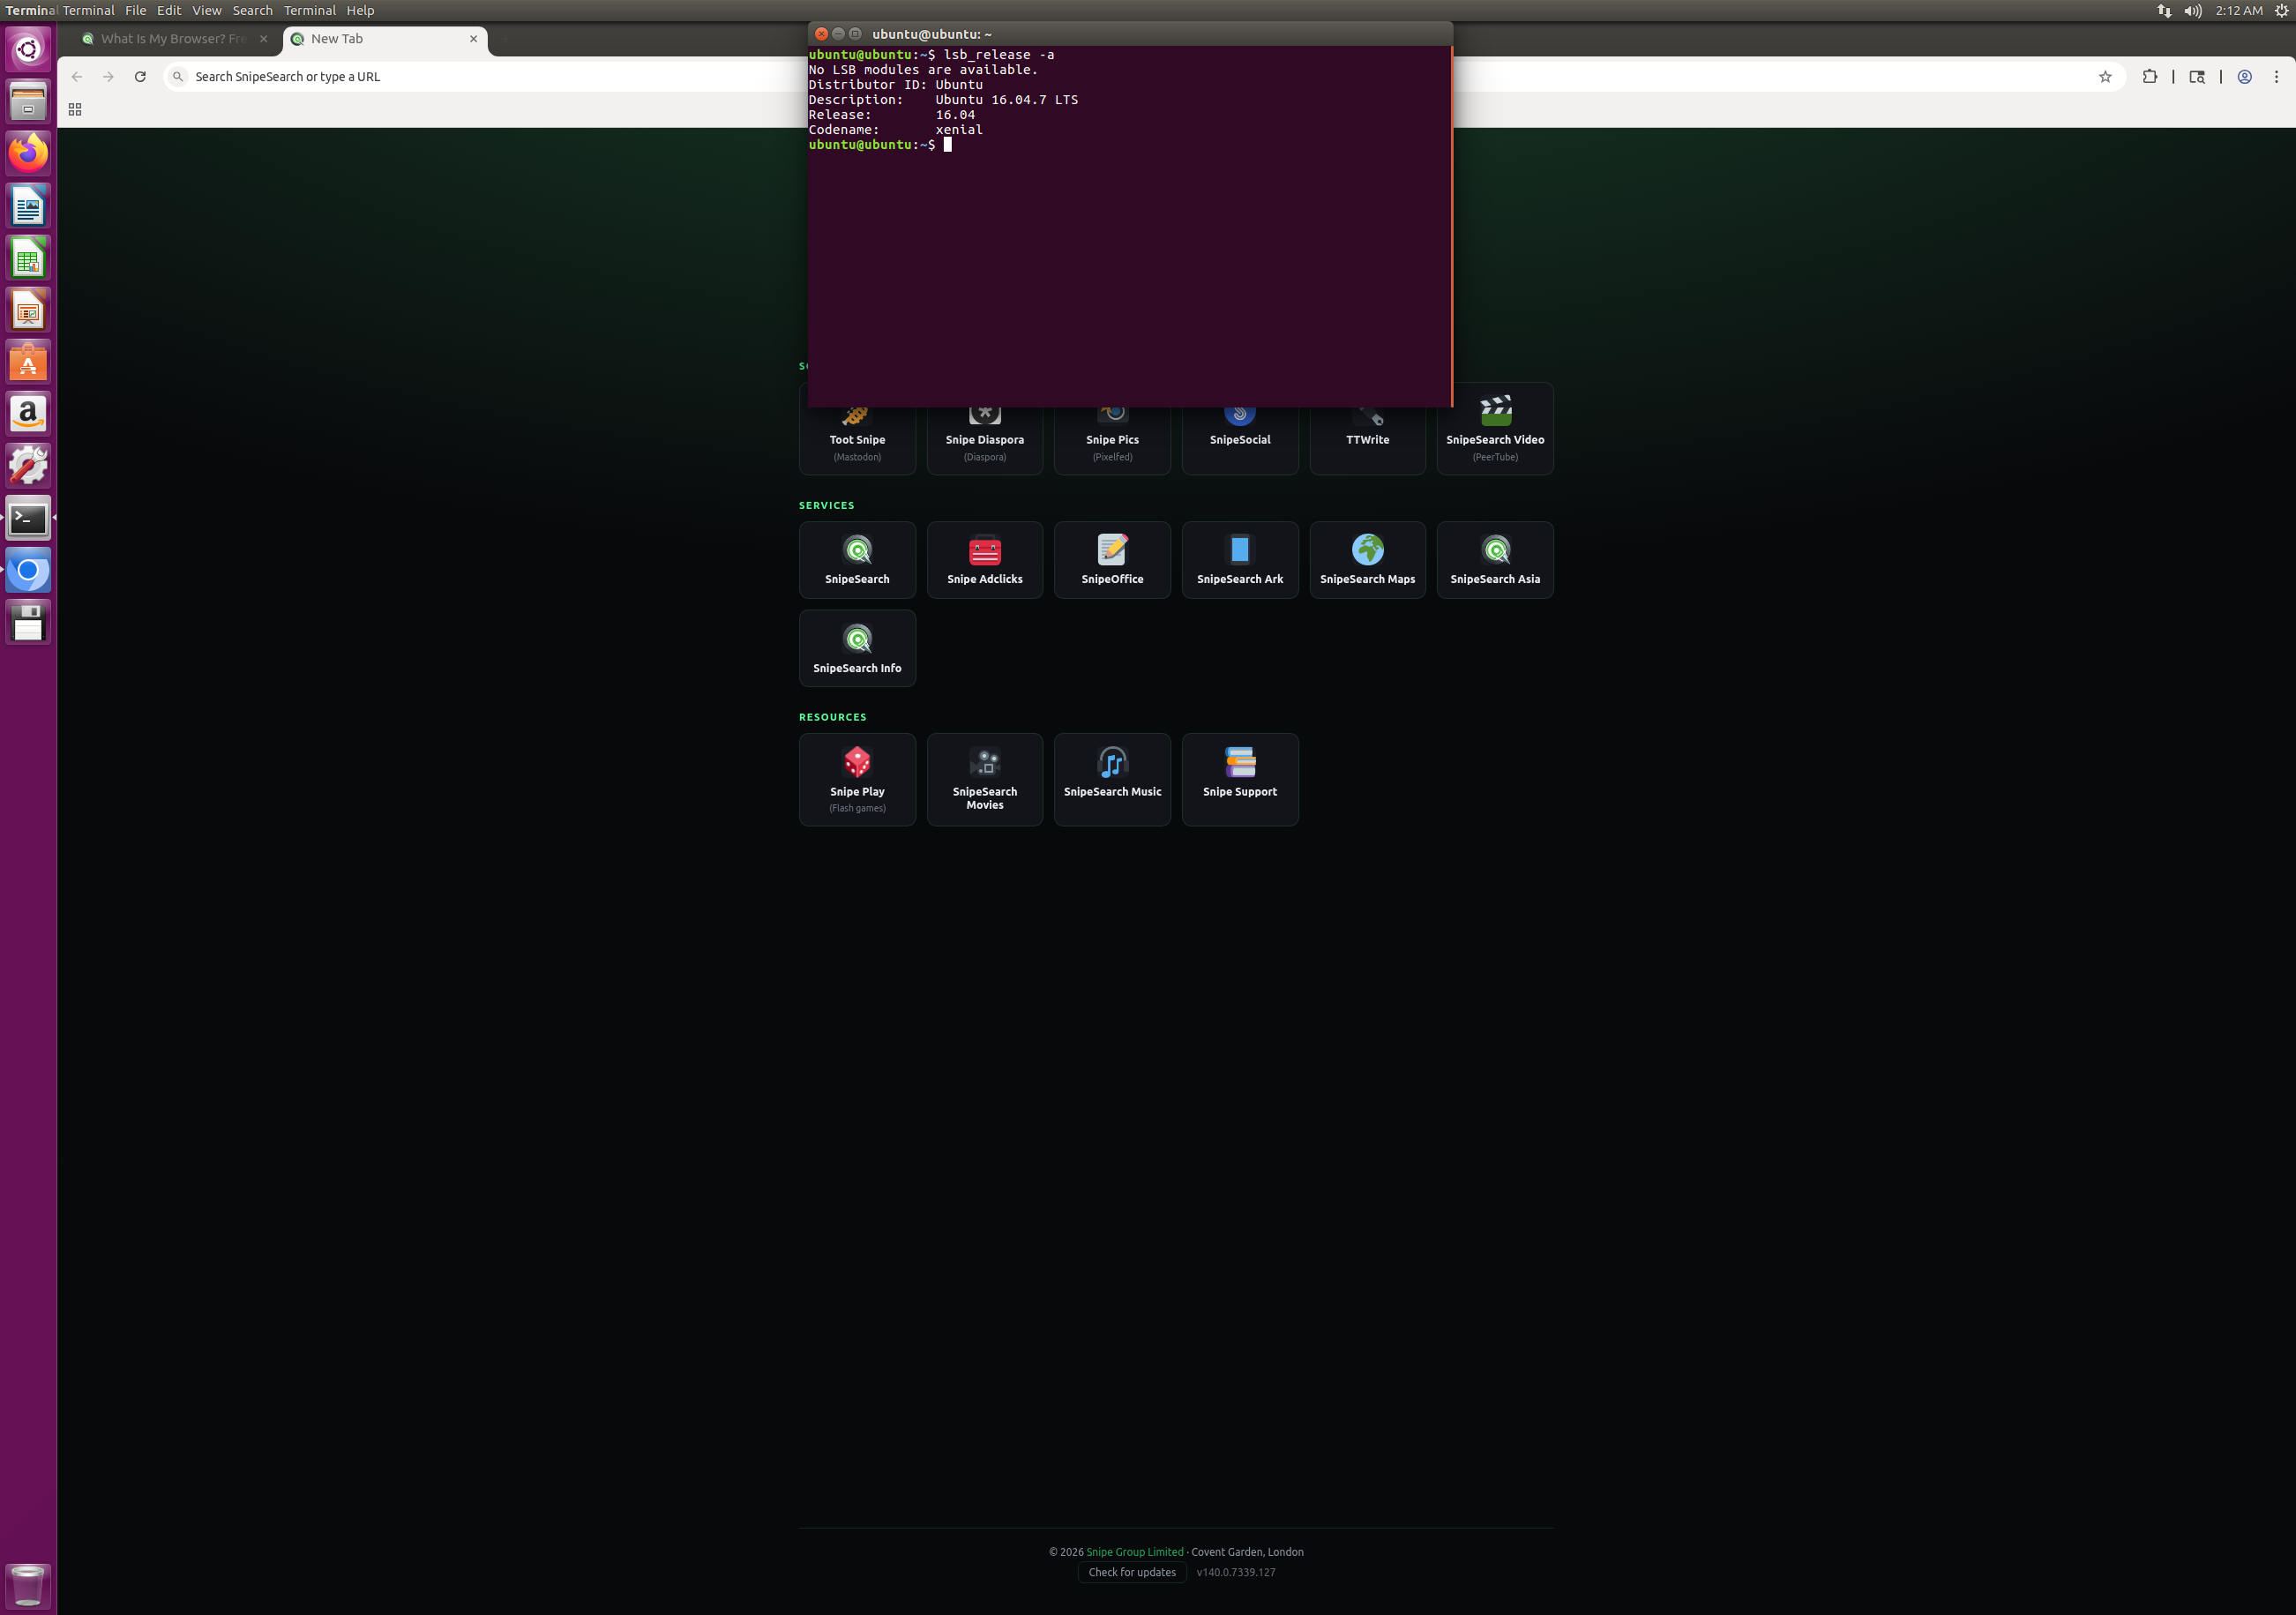Screen dimensions: 2296x1615
Task: Follow the Snipe Group Limited link
Action: [x=1134, y=1551]
